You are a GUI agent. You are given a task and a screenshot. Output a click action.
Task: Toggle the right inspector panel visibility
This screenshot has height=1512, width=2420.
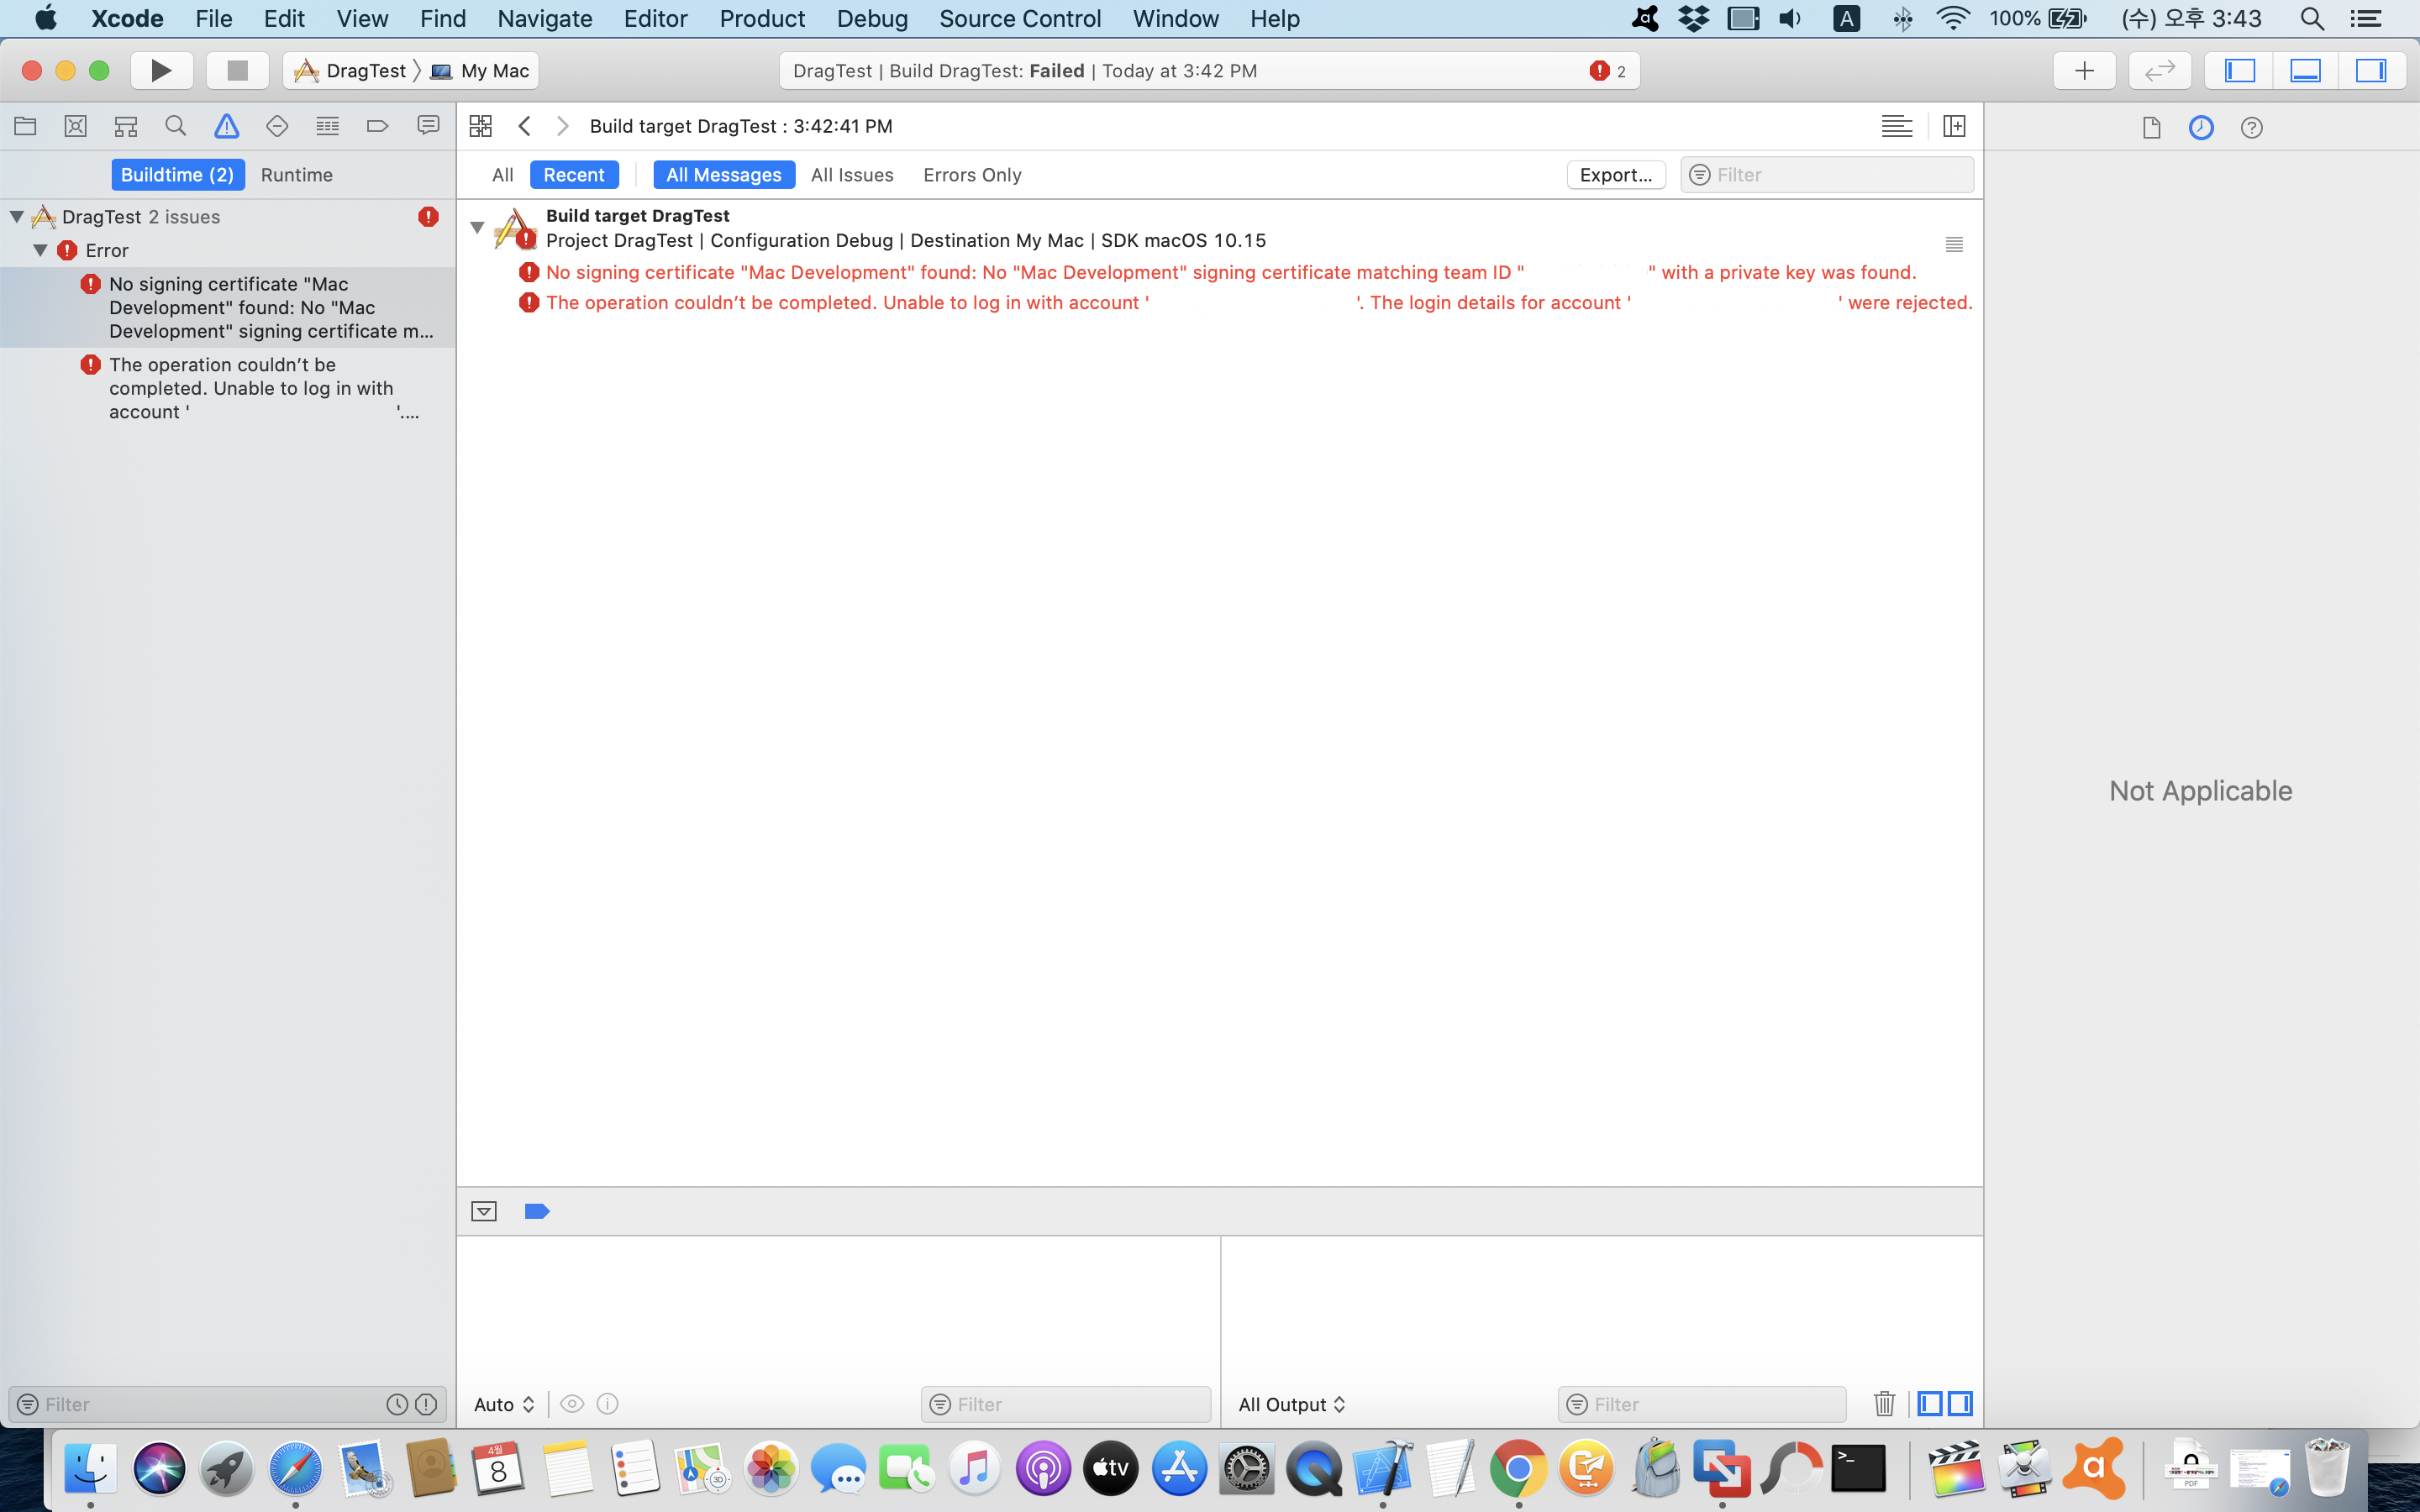pos(2370,71)
